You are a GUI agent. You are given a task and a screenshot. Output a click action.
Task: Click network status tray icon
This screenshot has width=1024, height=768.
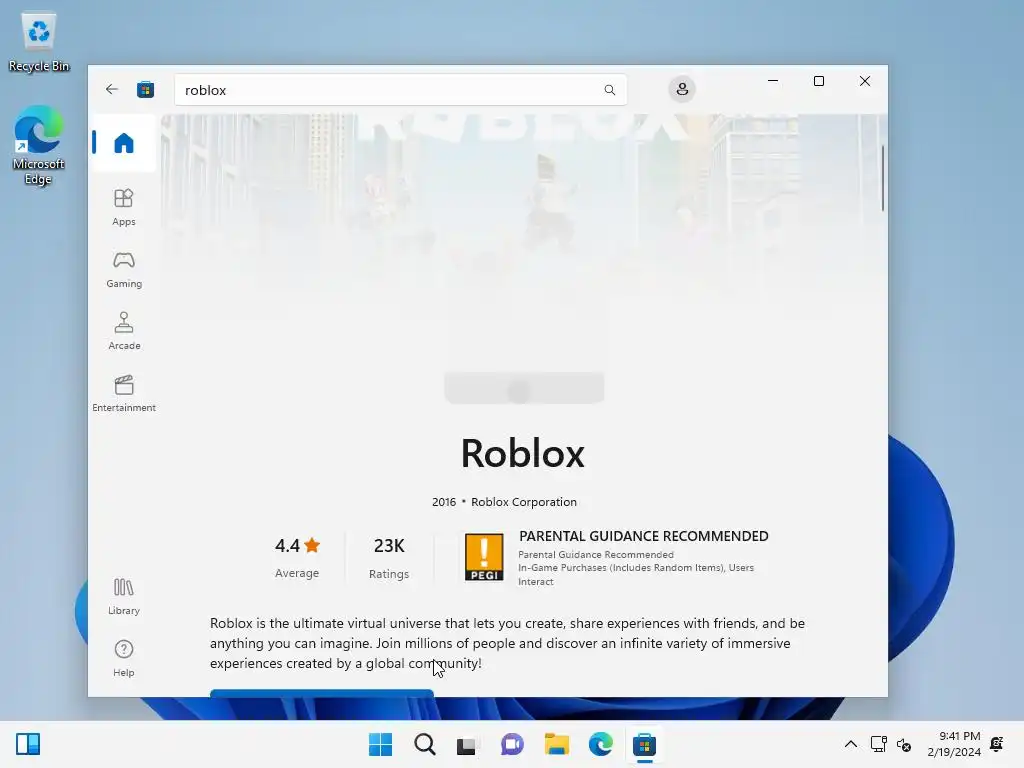coord(878,744)
